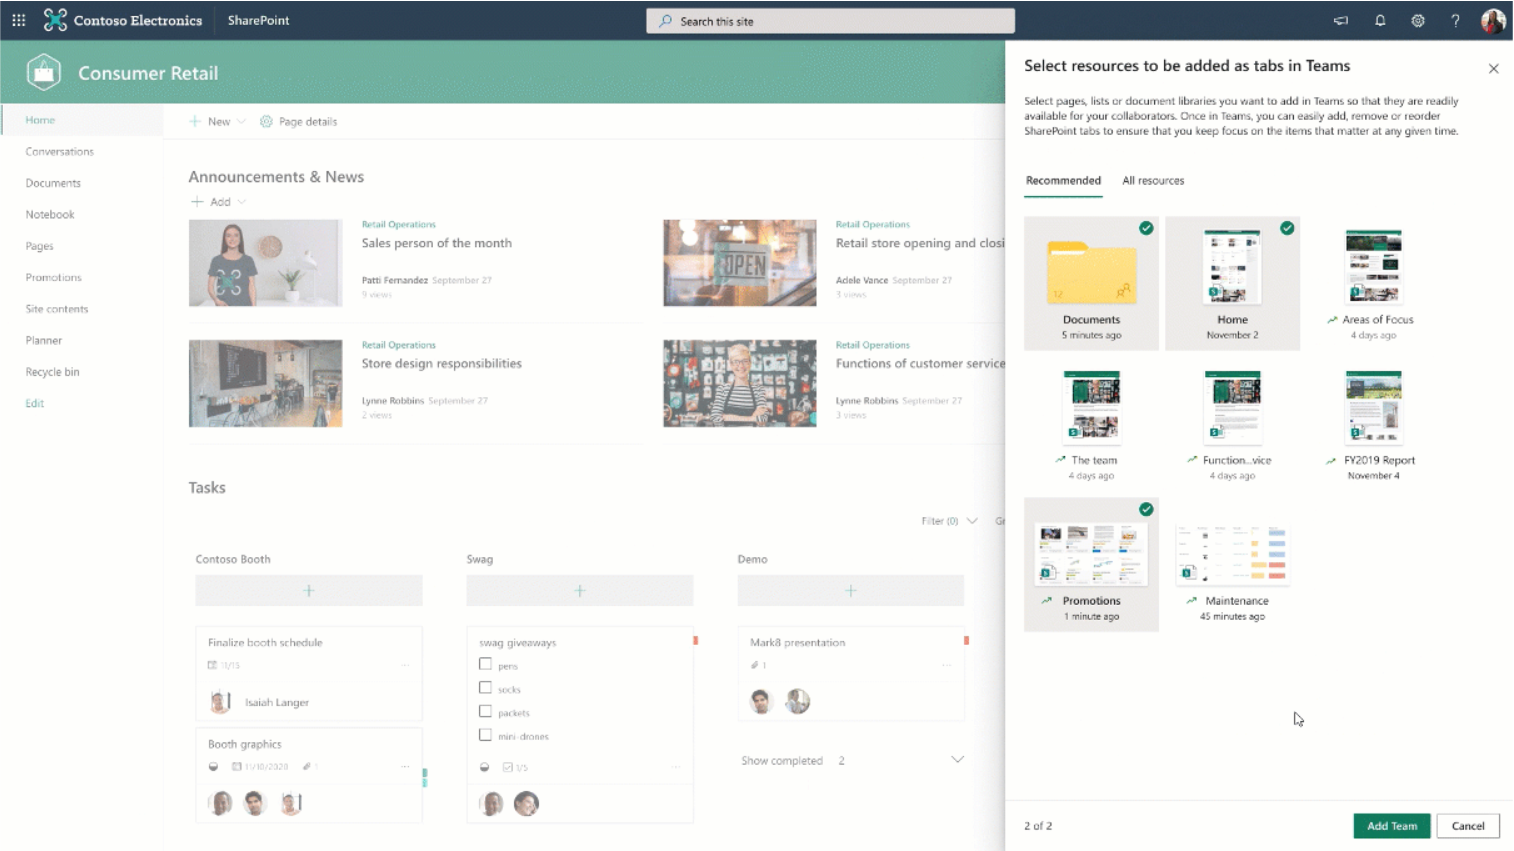
Task: Expand Show completed tasks in Demo
Action: [957, 760]
